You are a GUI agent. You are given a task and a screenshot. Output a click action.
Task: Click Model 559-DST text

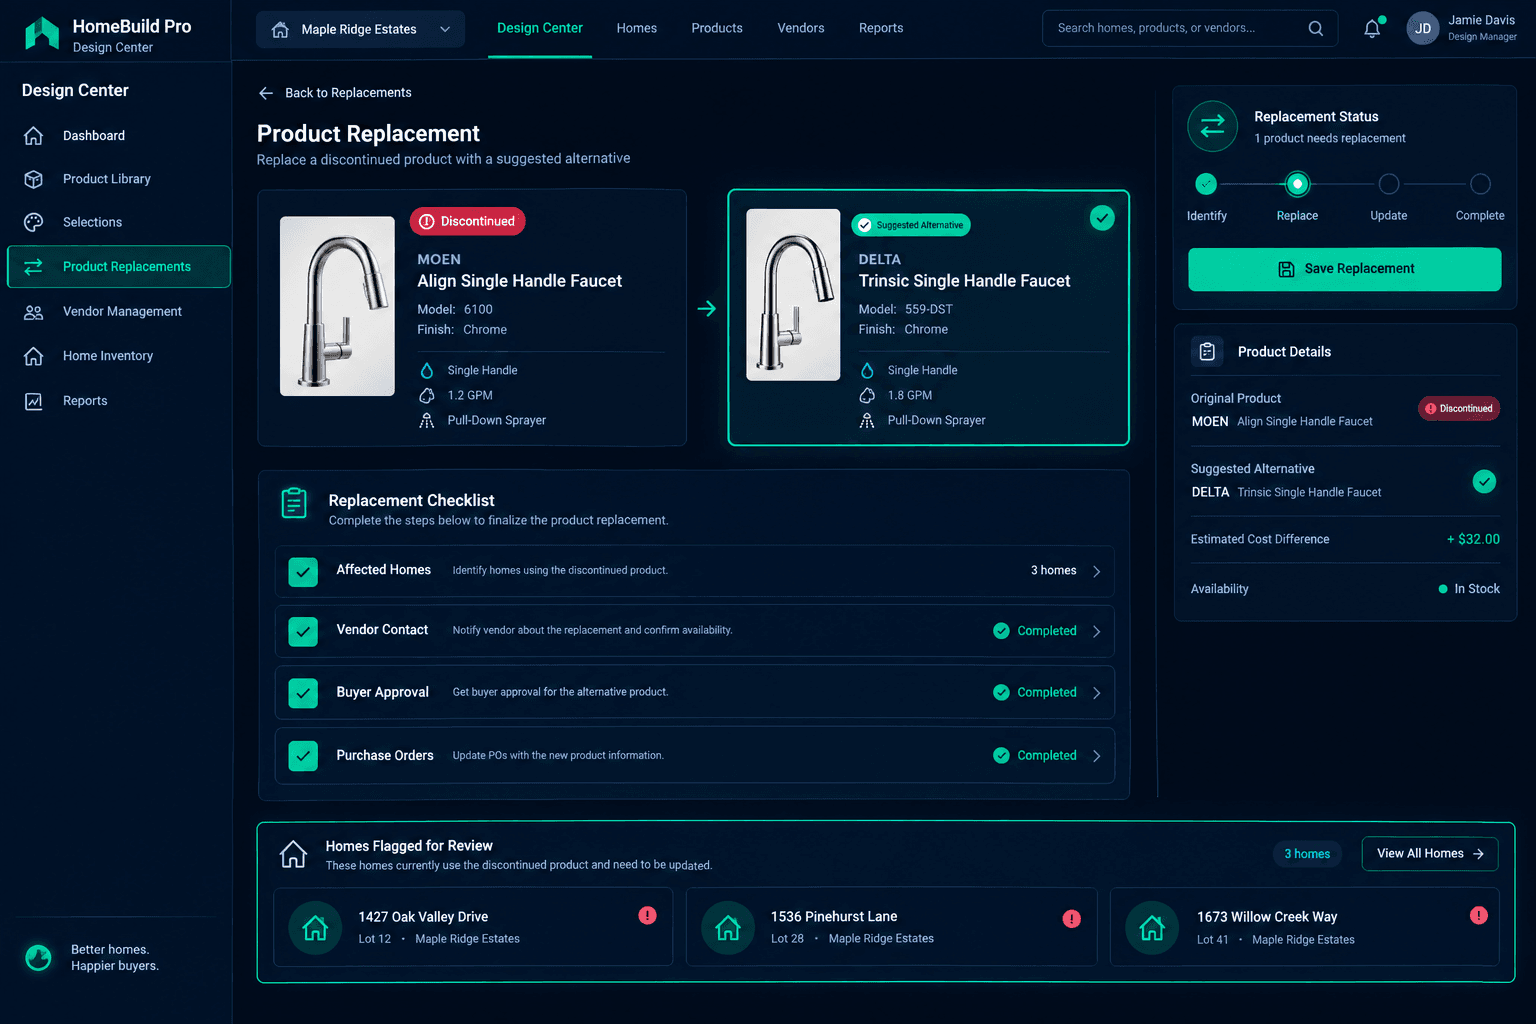[x=905, y=309]
